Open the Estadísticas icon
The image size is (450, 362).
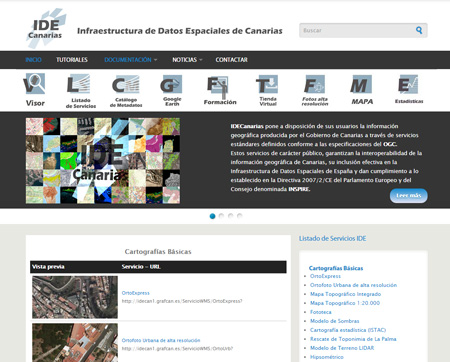[x=409, y=90]
